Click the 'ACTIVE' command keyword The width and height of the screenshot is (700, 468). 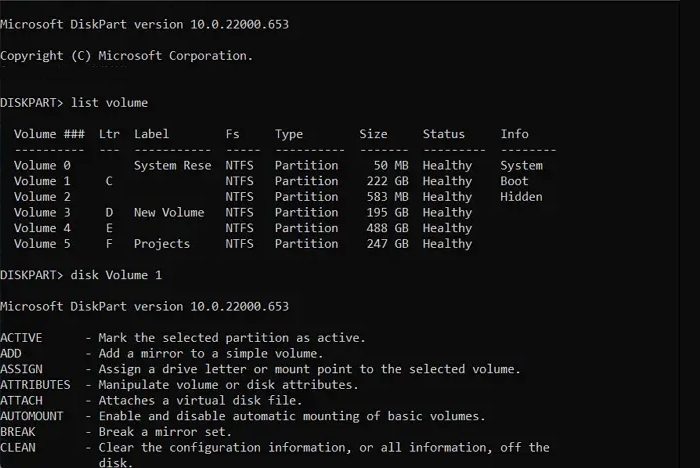coord(21,337)
